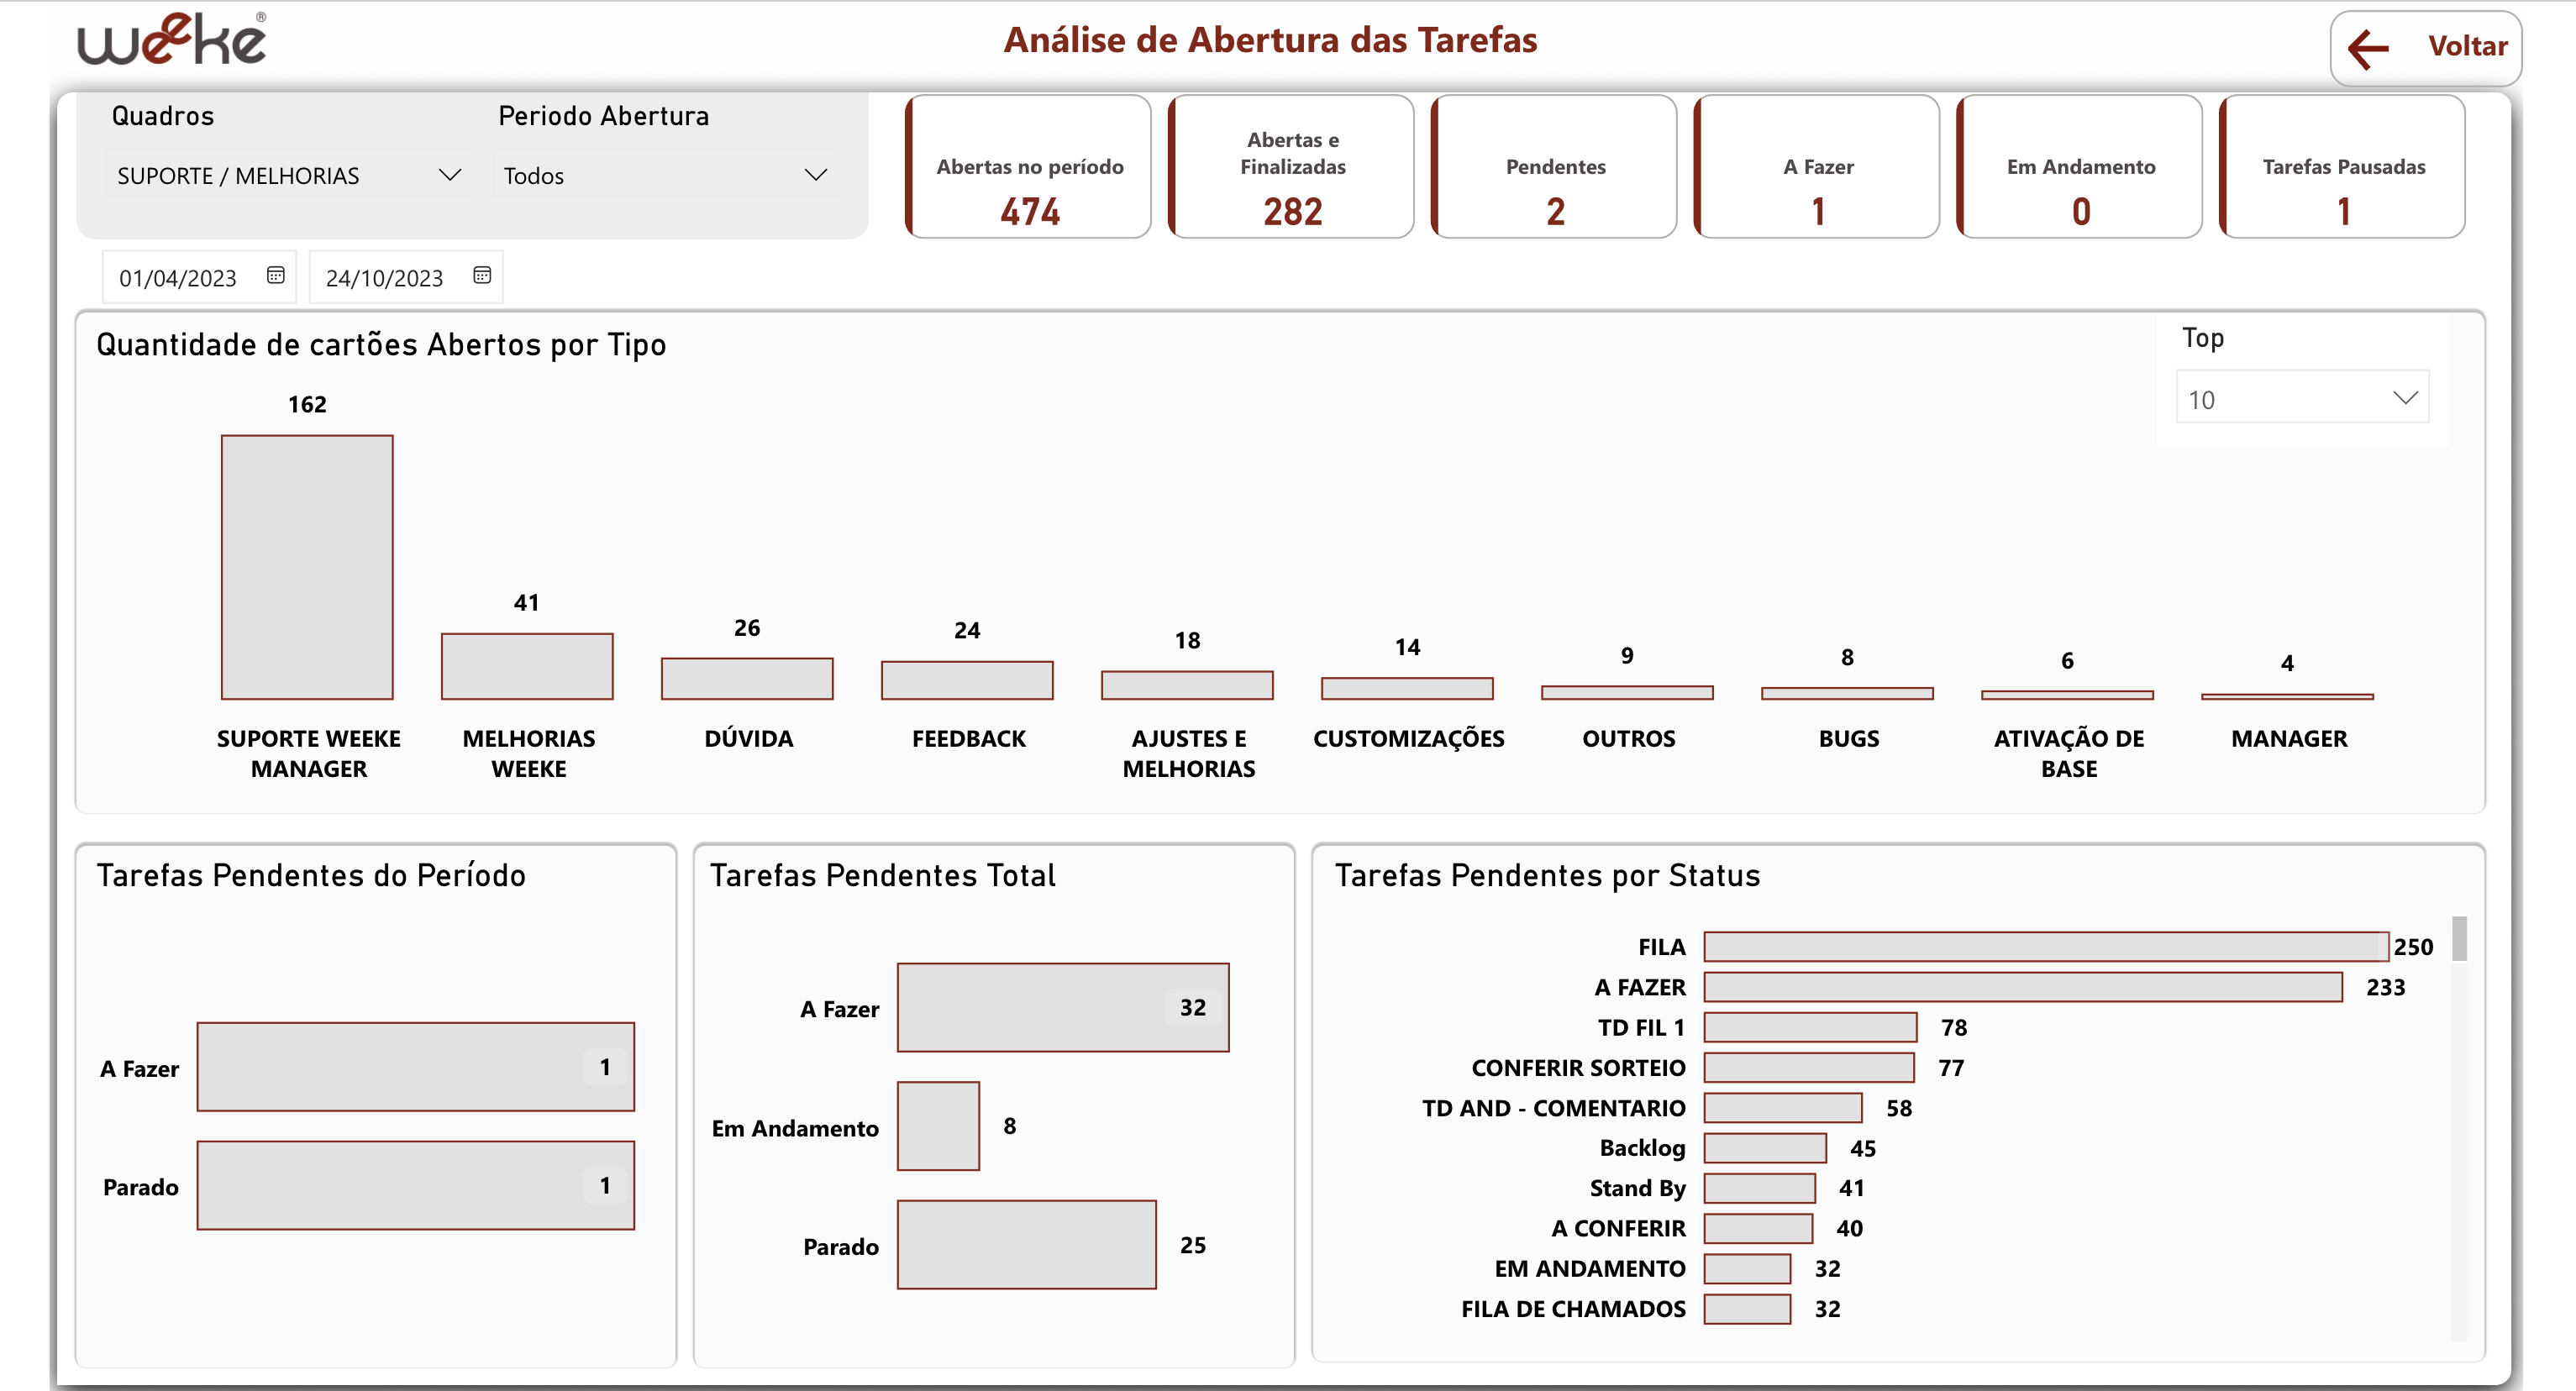Click the back arrow icon
This screenshot has height=1391, width=2576.
(x=2369, y=47)
